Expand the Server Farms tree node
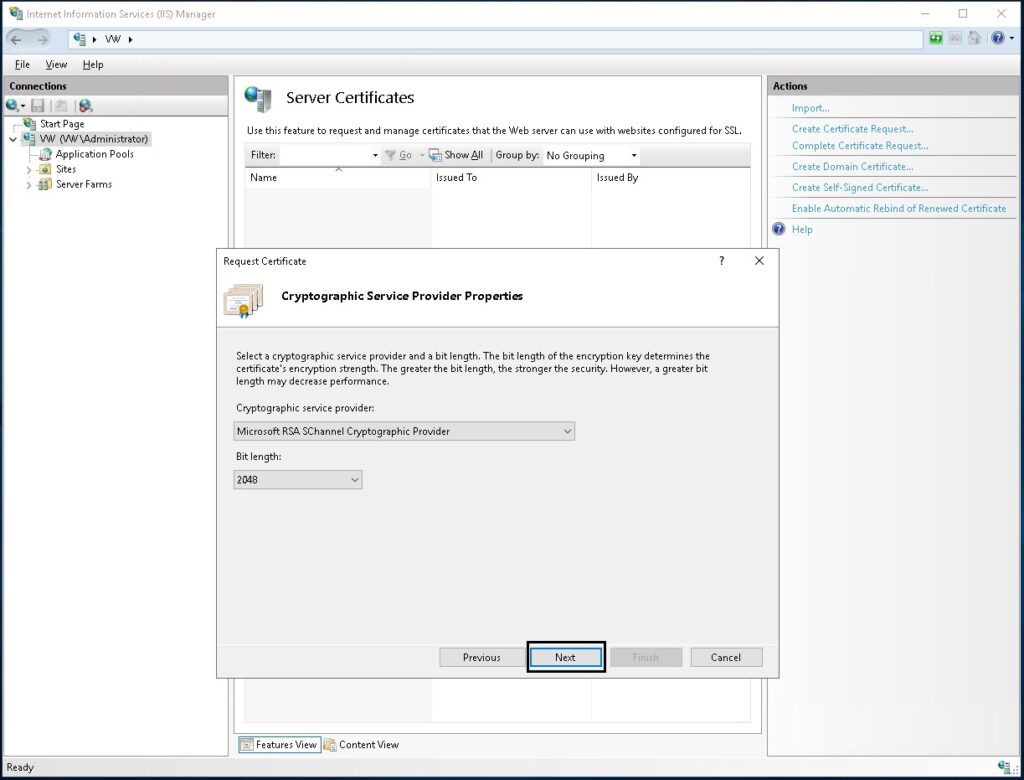Image resolution: width=1024 pixels, height=780 pixels. point(29,185)
